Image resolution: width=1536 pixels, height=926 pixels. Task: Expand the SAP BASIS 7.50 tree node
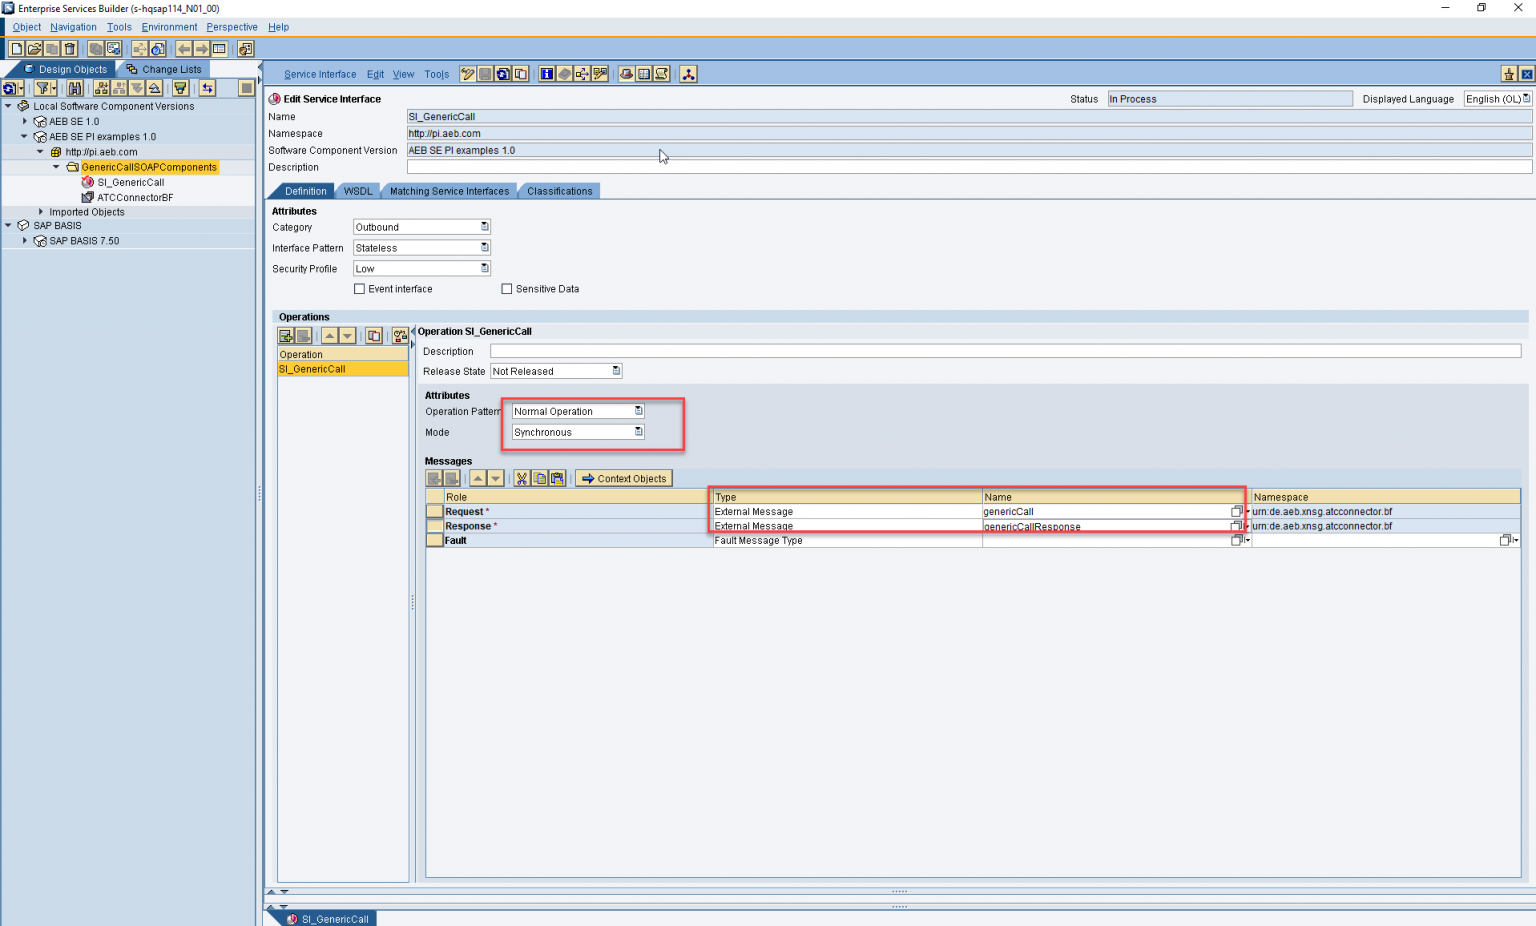[x=25, y=240]
